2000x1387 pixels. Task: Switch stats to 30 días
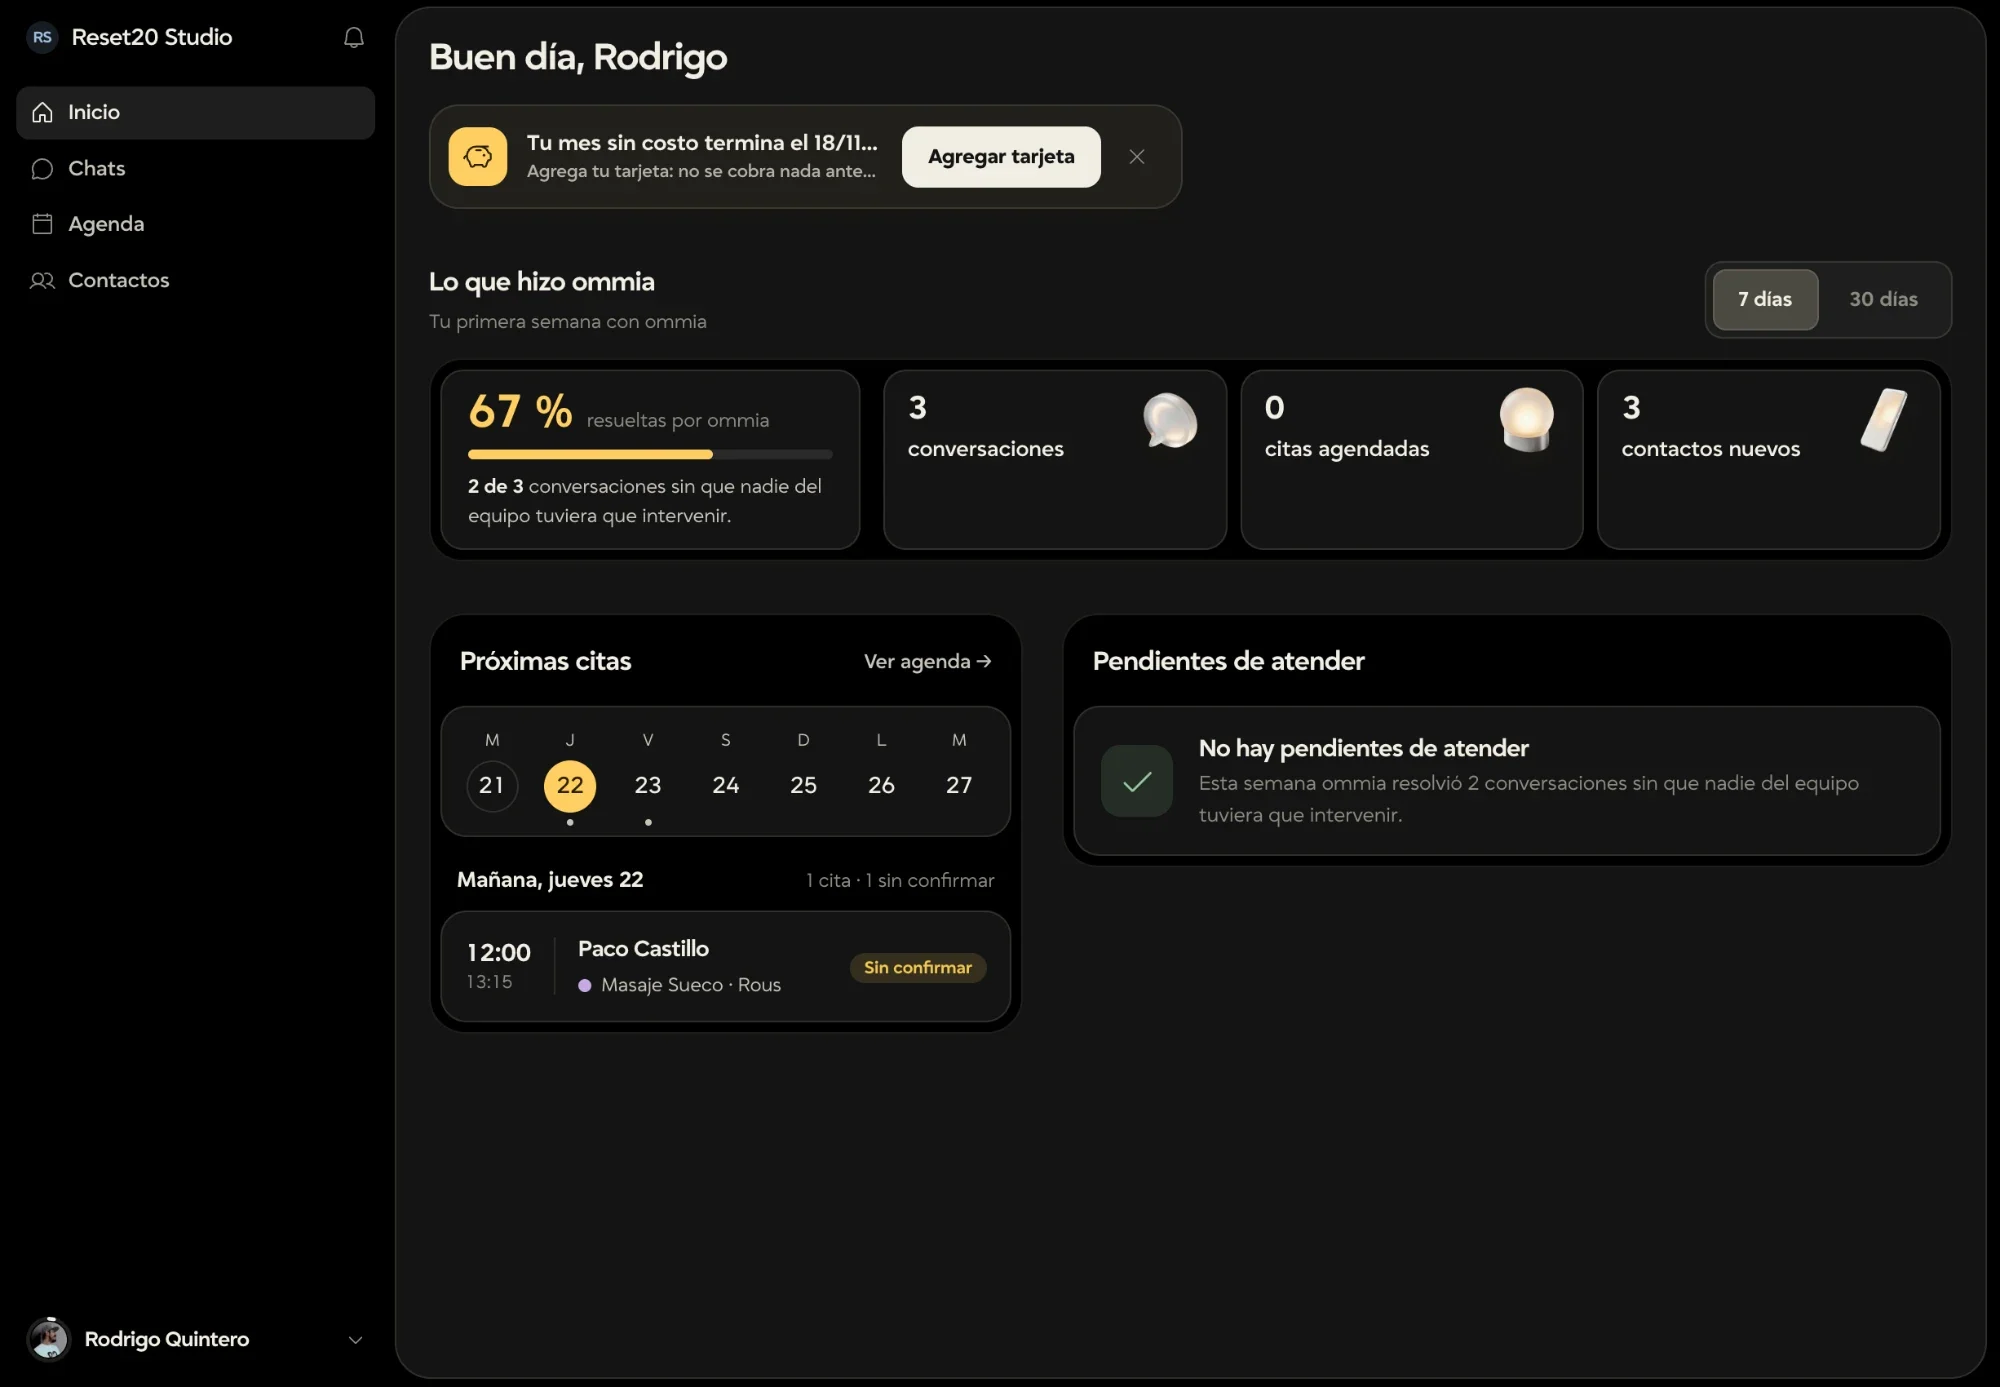1883,299
